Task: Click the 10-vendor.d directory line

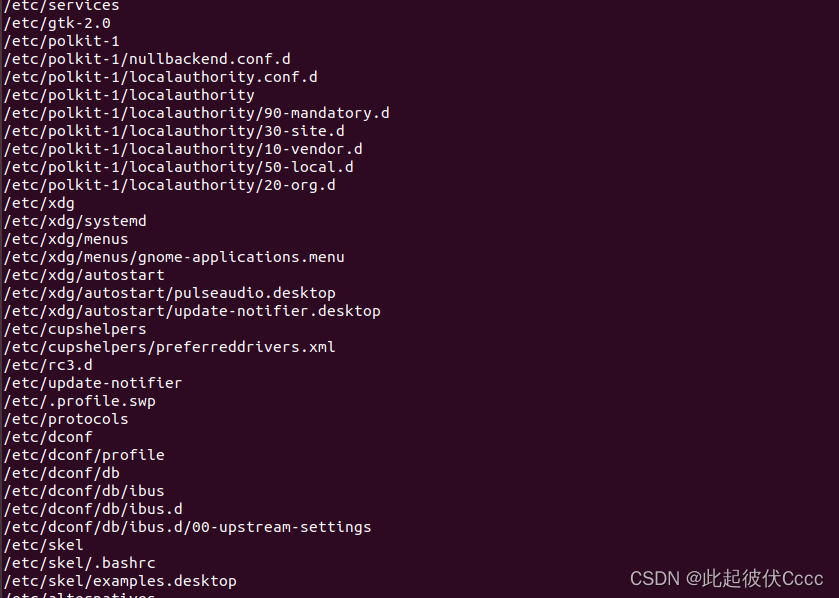Action: pos(183,149)
